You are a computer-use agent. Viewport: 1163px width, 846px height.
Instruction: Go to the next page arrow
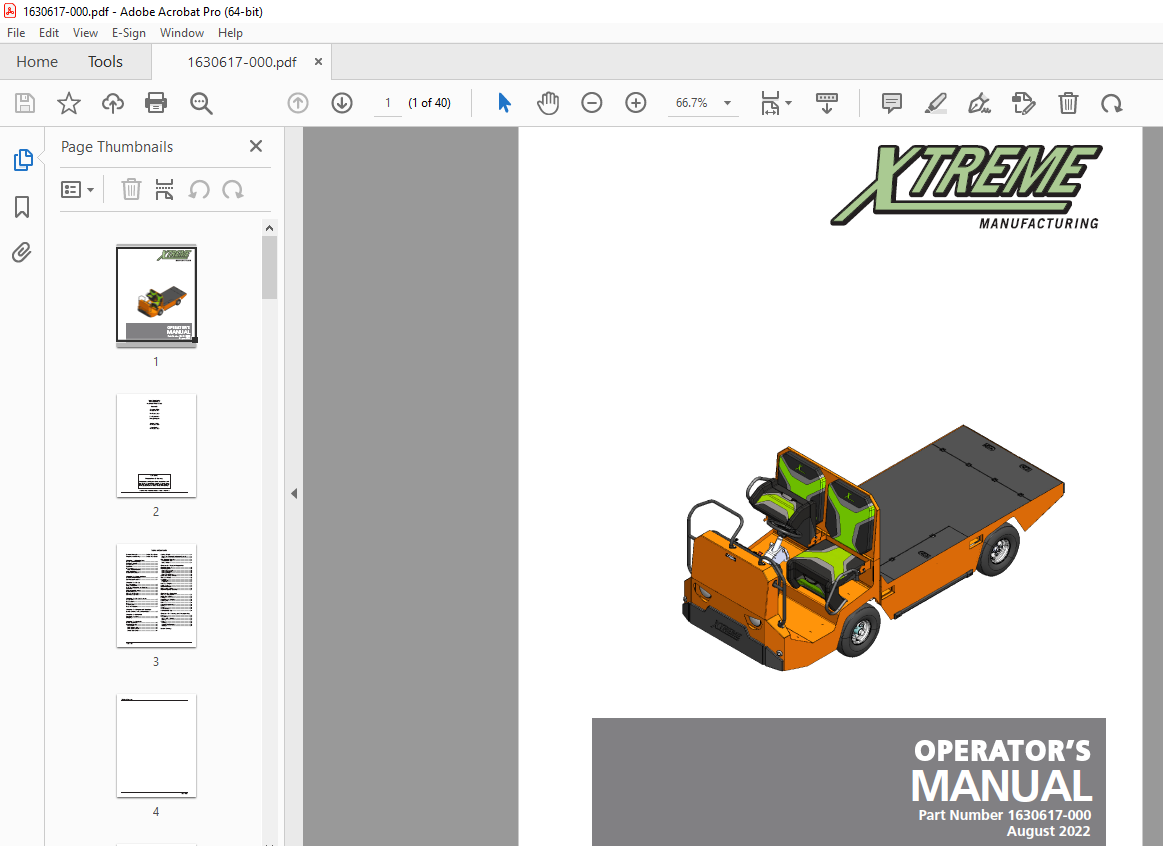(342, 103)
